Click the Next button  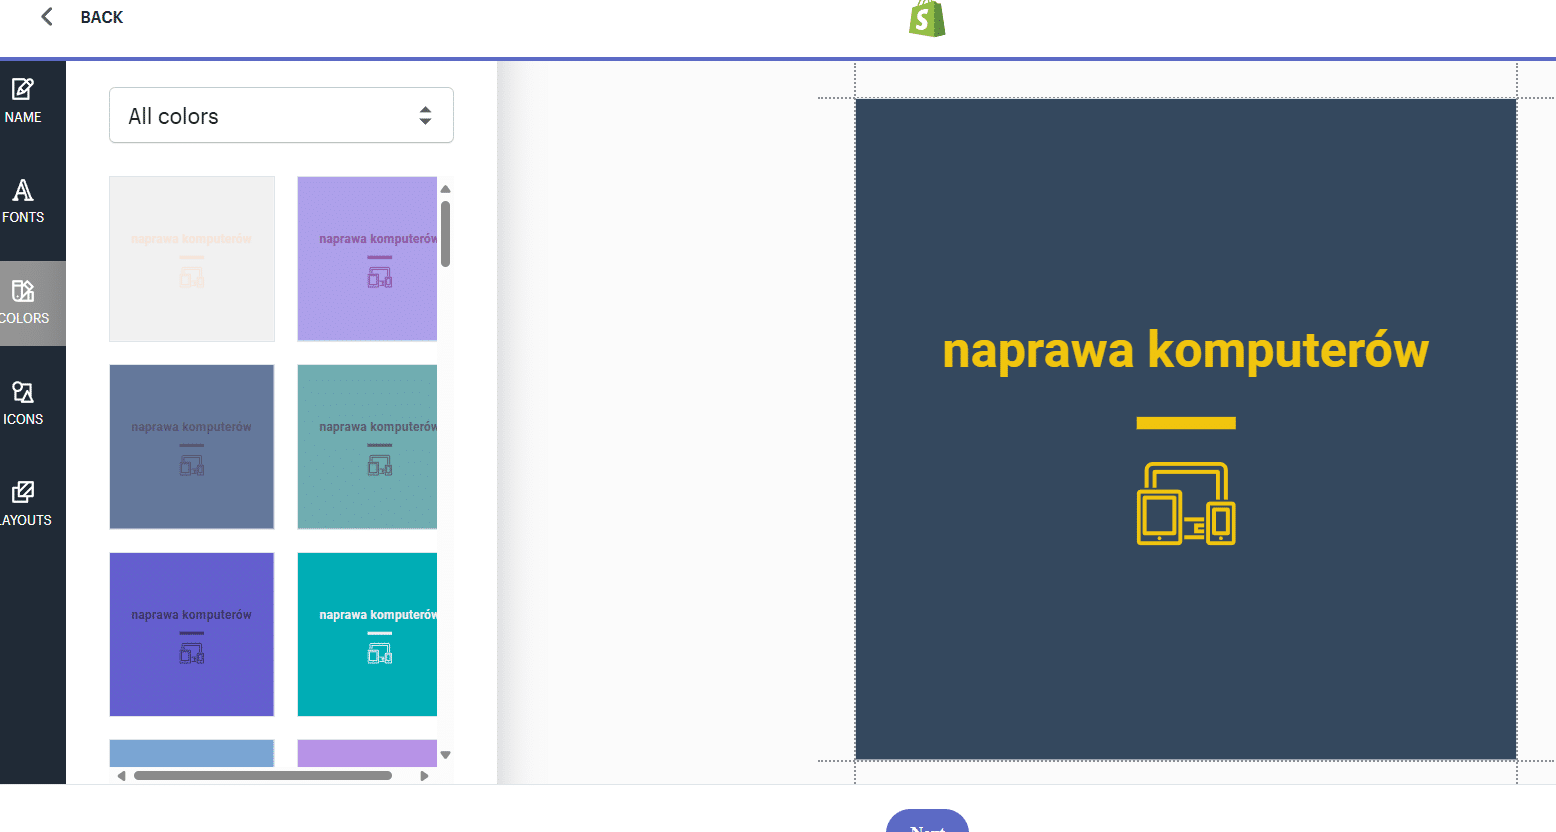click(927, 821)
